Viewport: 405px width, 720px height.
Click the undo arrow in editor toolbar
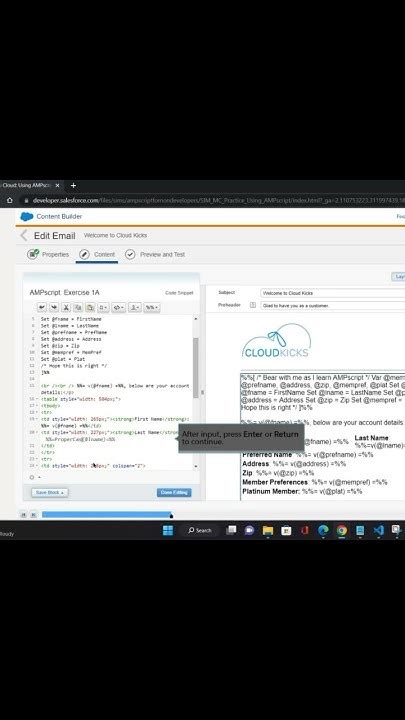click(42, 308)
